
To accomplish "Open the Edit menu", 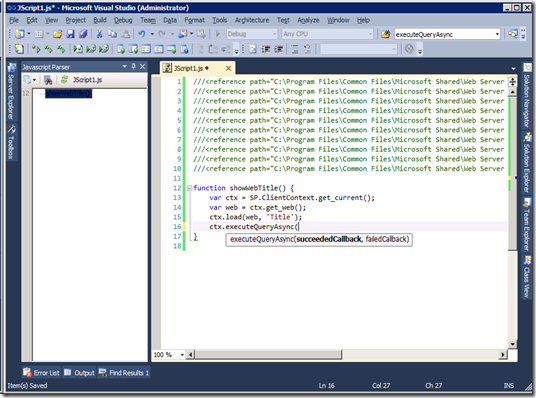I will (32, 20).
